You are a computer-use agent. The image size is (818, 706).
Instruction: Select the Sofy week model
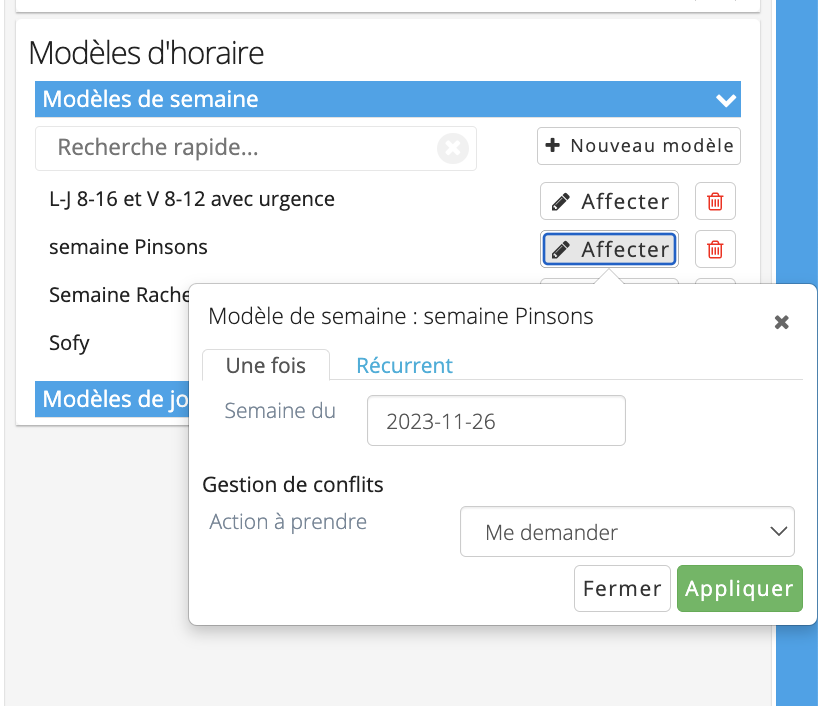tap(69, 343)
